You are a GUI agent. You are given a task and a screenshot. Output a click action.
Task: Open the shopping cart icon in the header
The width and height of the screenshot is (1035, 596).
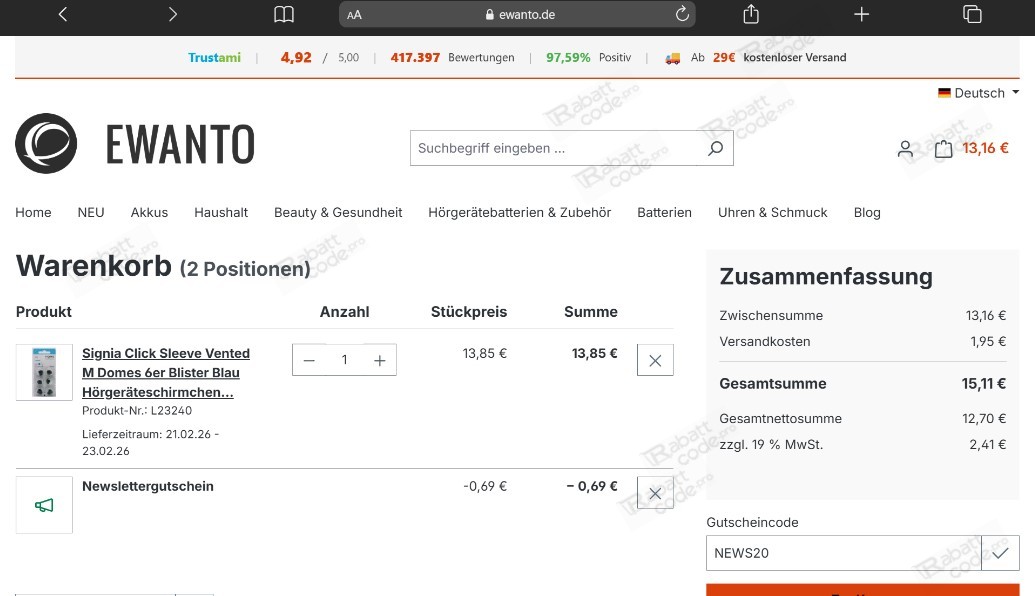coord(943,148)
